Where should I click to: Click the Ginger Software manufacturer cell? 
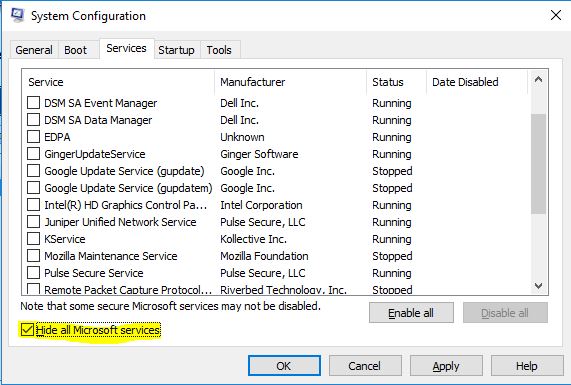point(259,154)
